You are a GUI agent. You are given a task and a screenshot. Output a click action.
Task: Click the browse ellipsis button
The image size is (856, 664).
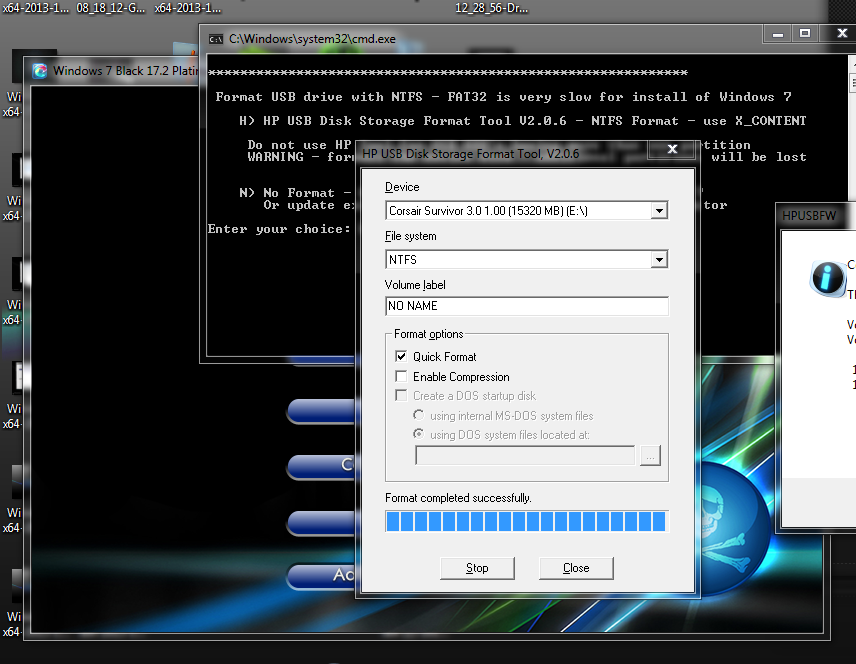[650, 455]
